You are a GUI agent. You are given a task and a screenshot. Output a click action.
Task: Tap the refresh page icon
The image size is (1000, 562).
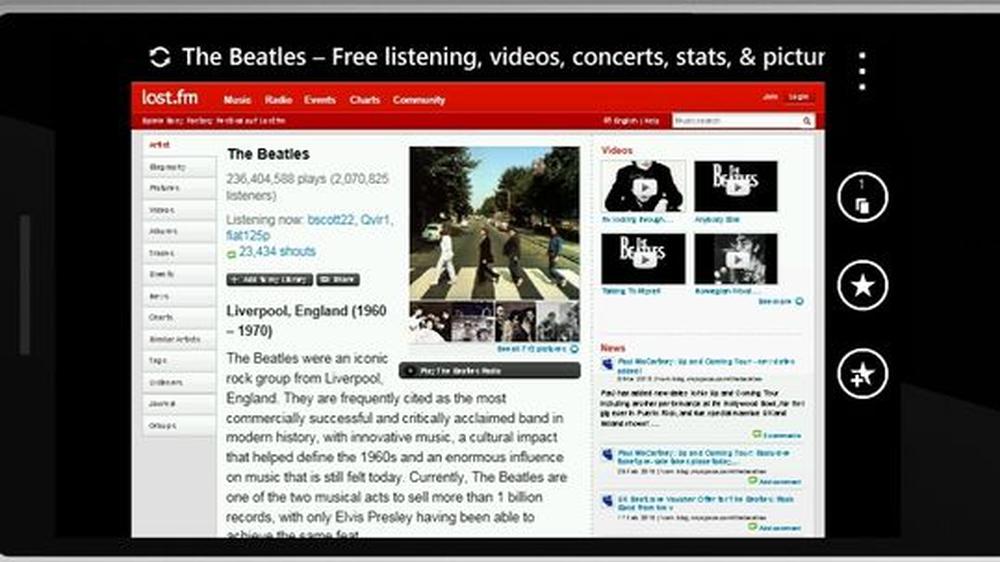[159, 57]
